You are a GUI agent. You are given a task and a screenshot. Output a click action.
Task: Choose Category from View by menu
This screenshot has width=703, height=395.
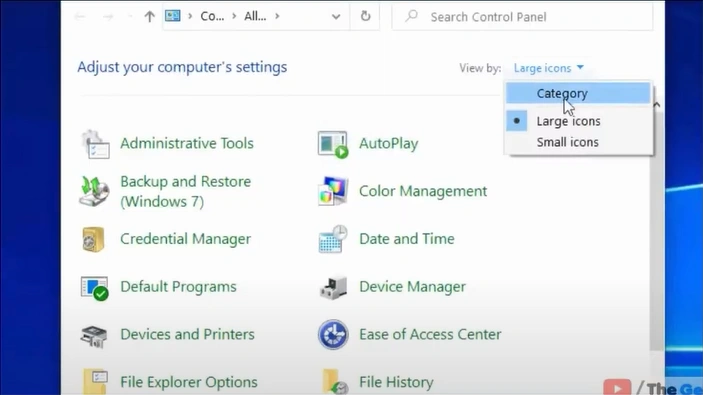point(578,93)
